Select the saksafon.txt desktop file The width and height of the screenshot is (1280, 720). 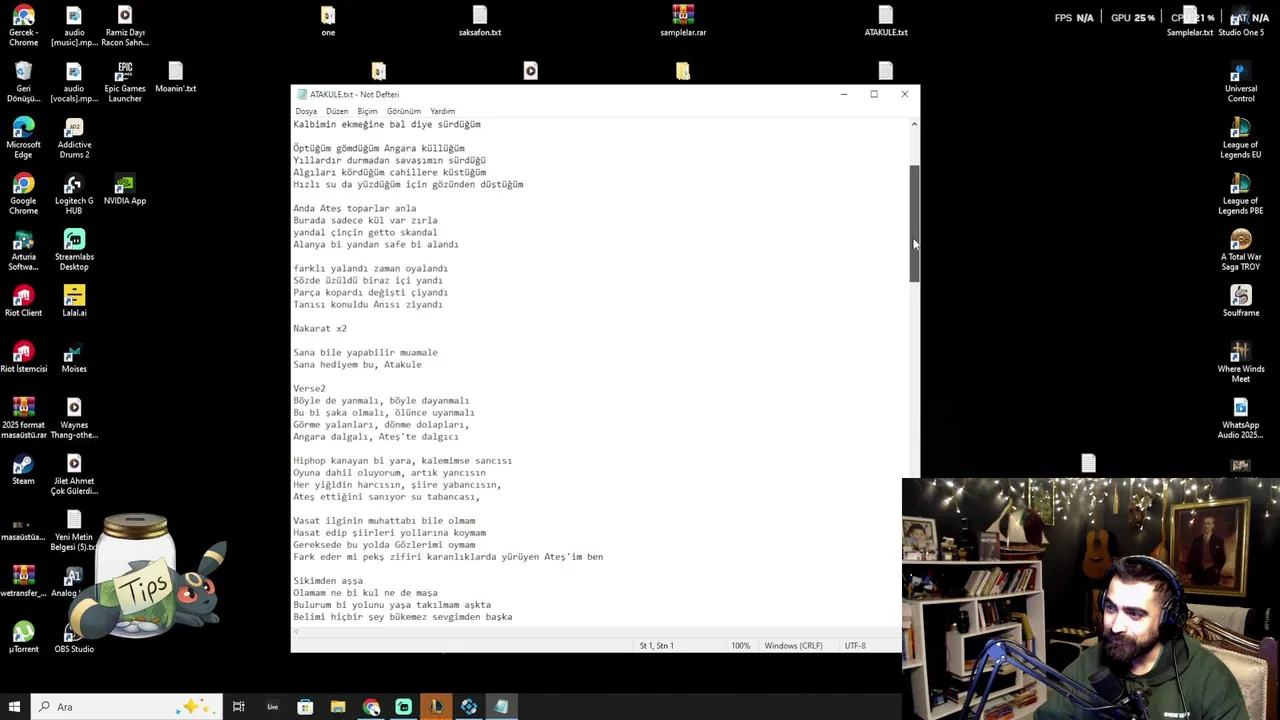(480, 21)
